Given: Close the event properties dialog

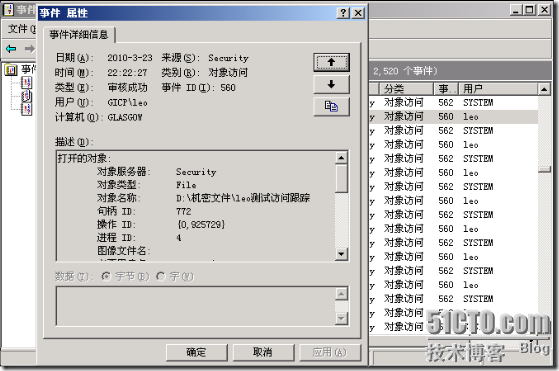Looking at the screenshot, I should coord(358,13).
